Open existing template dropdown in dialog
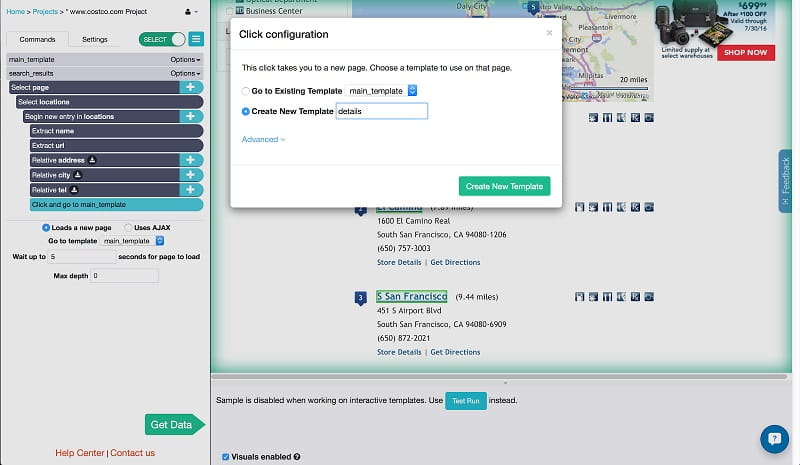Screen dimensions: 800x465 tap(381, 91)
